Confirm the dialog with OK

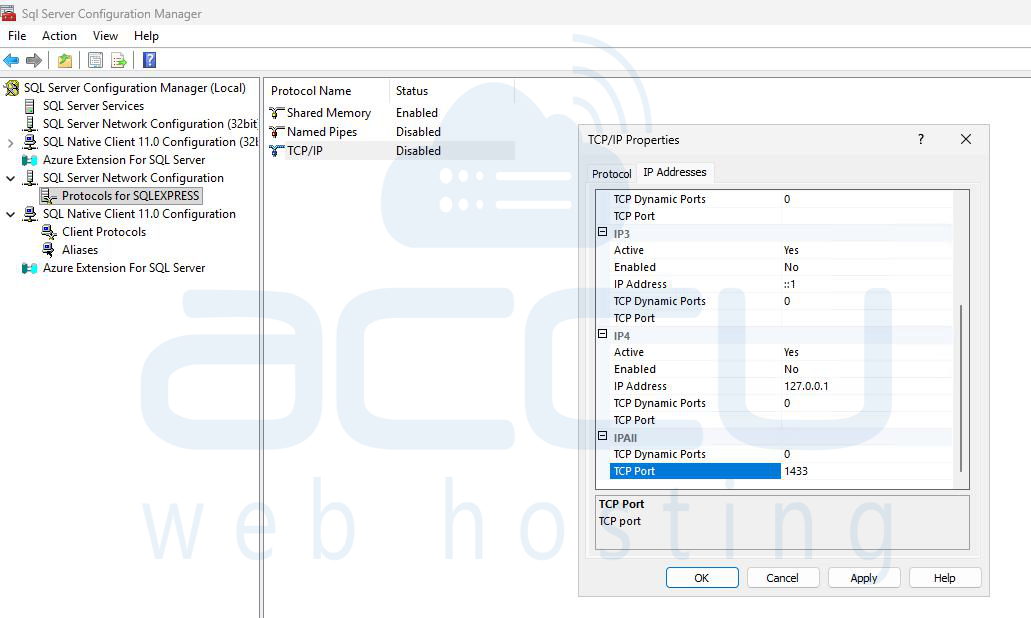coord(702,578)
